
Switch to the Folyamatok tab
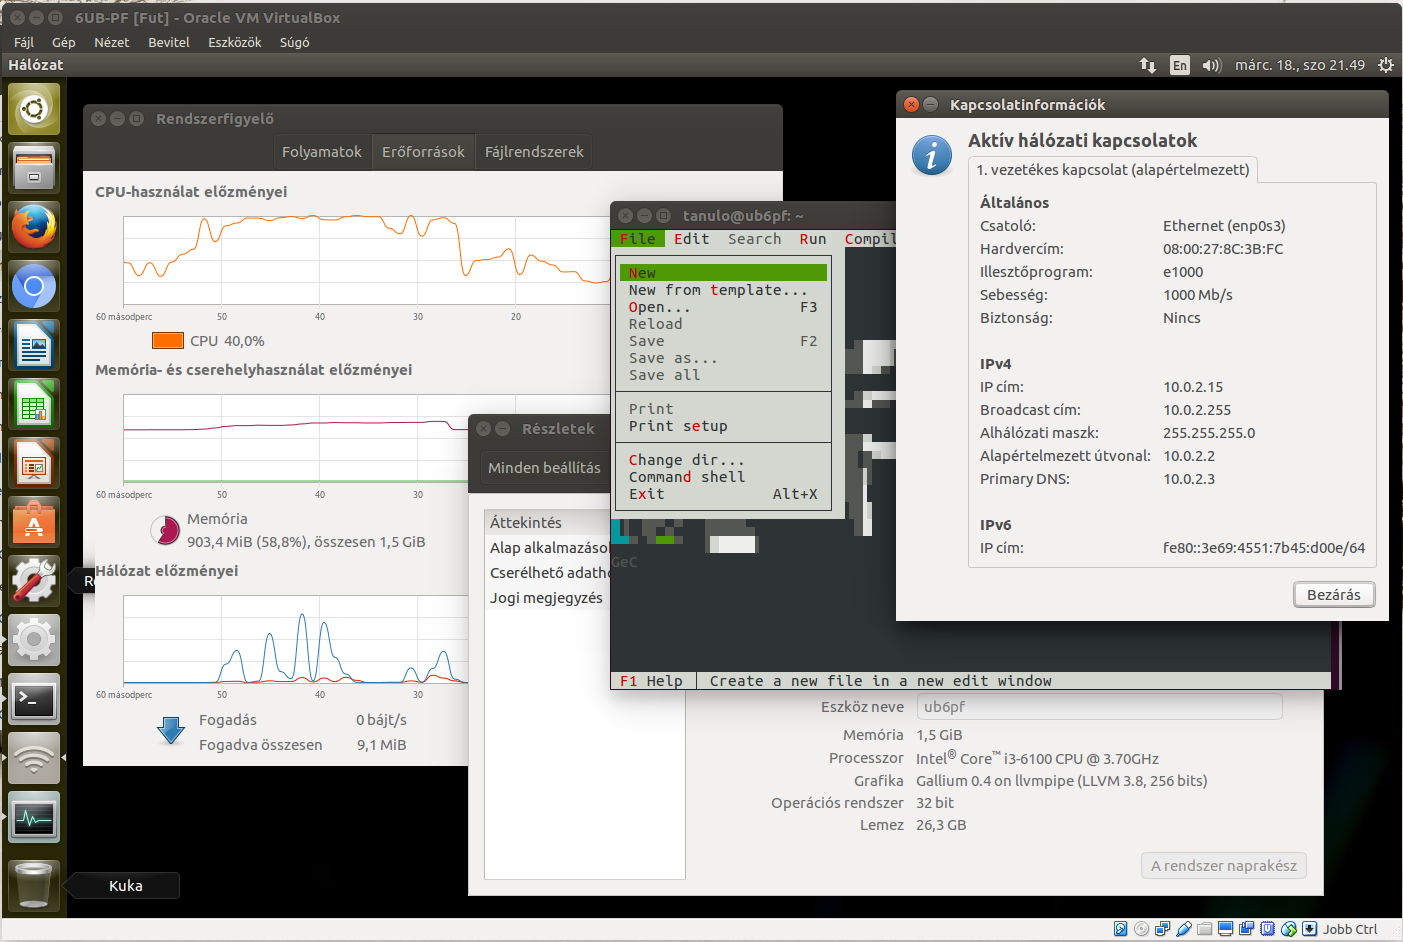[x=321, y=152]
